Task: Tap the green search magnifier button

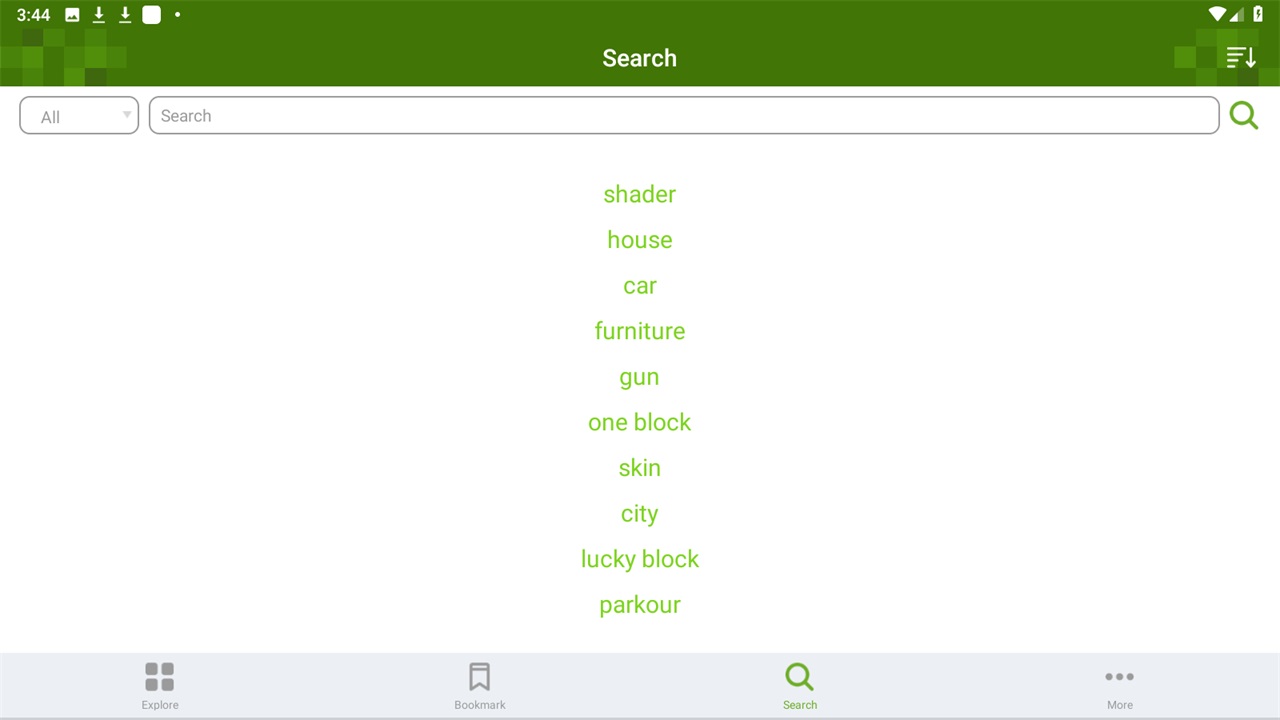Action: point(1244,116)
